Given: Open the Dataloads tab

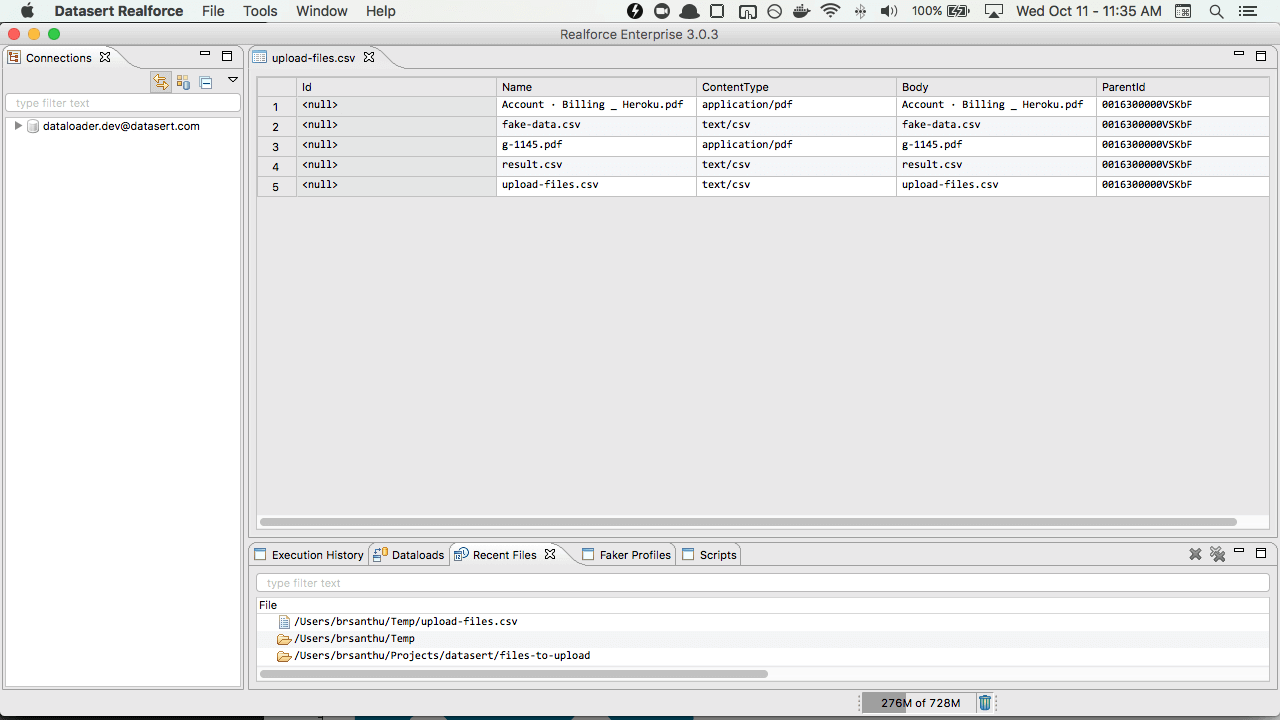Looking at the screenshot, I should pos(408,555).
